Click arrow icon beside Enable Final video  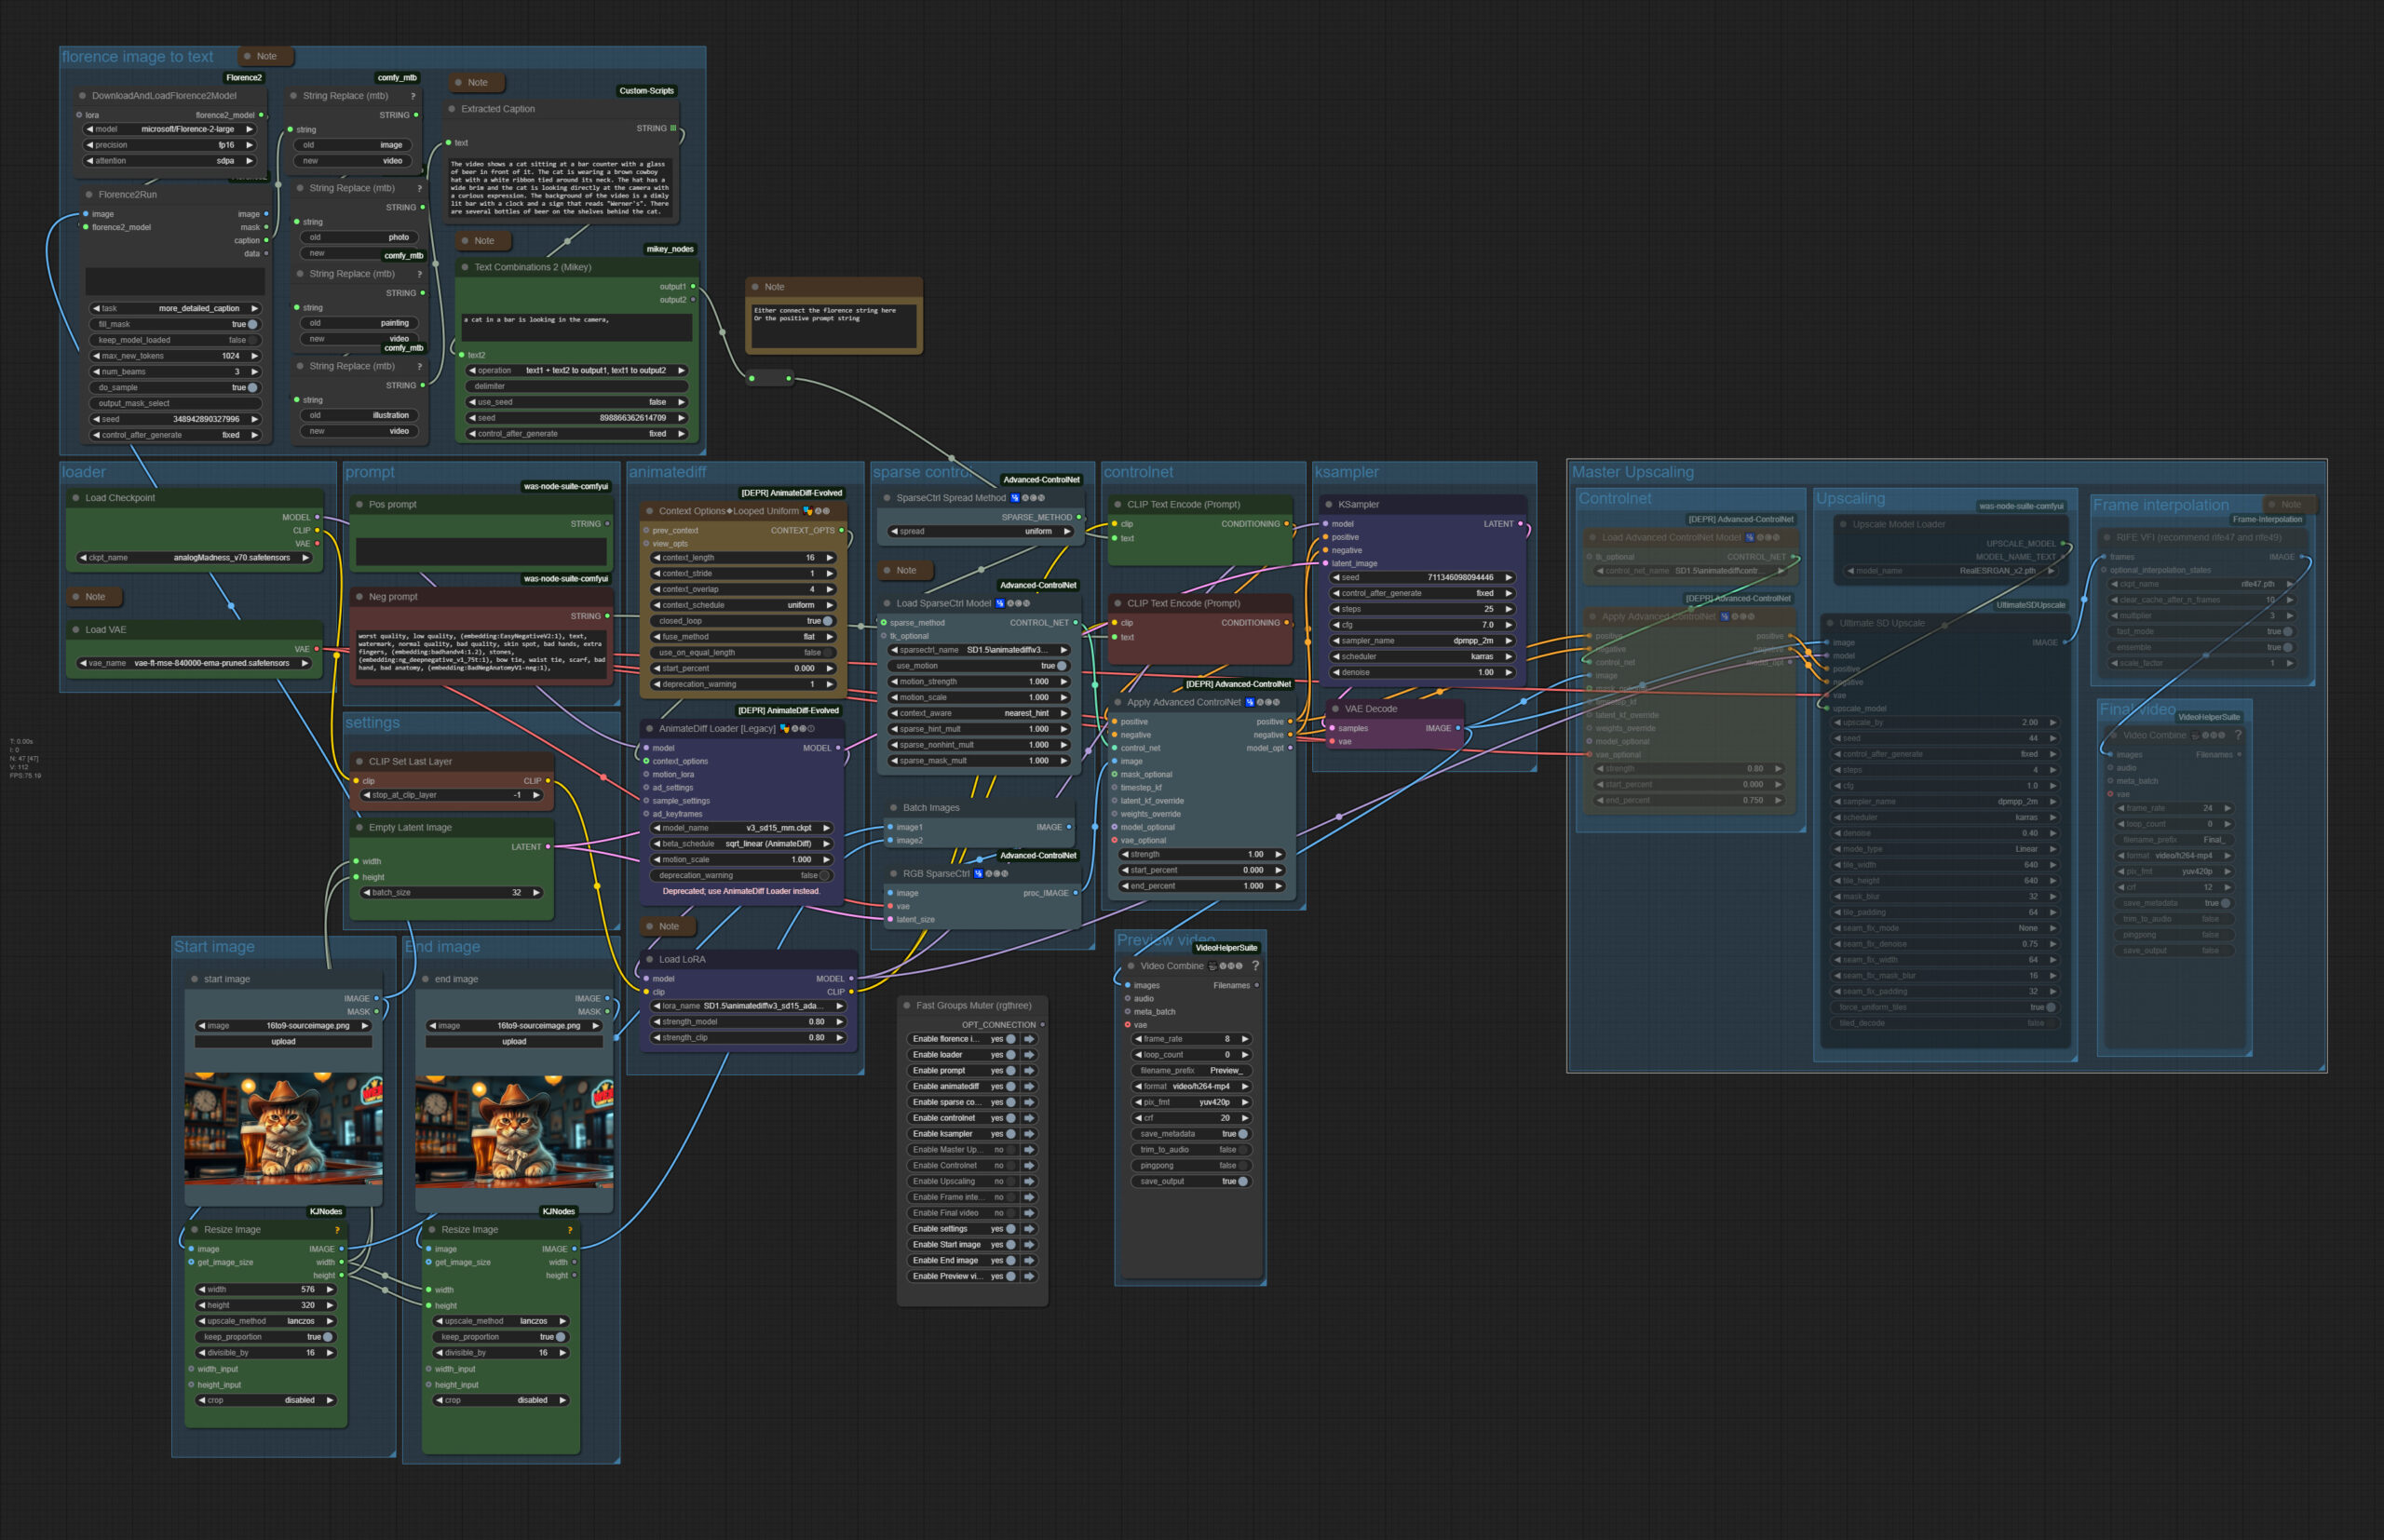(x=1029, y=1213)
